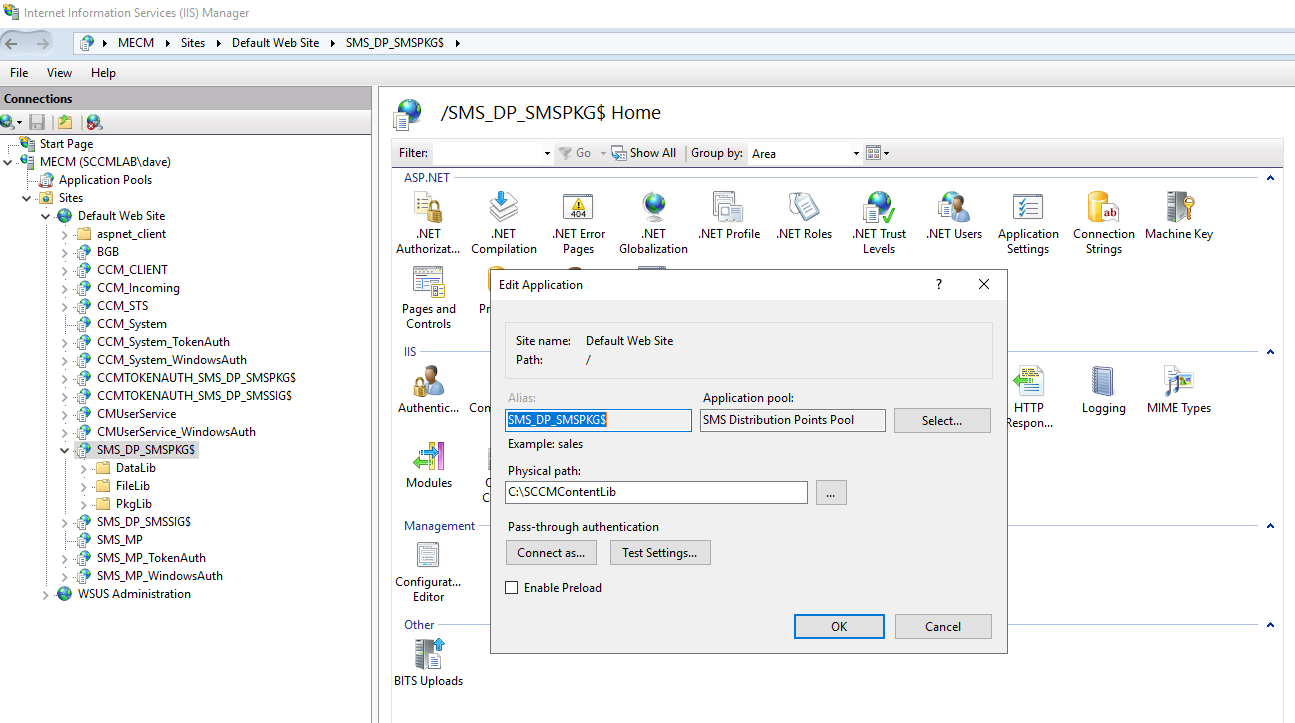This screenshot has width=1295, height=723.
Task: Click MECM in the breadcrumb path
Action: (x=136, y=43)
